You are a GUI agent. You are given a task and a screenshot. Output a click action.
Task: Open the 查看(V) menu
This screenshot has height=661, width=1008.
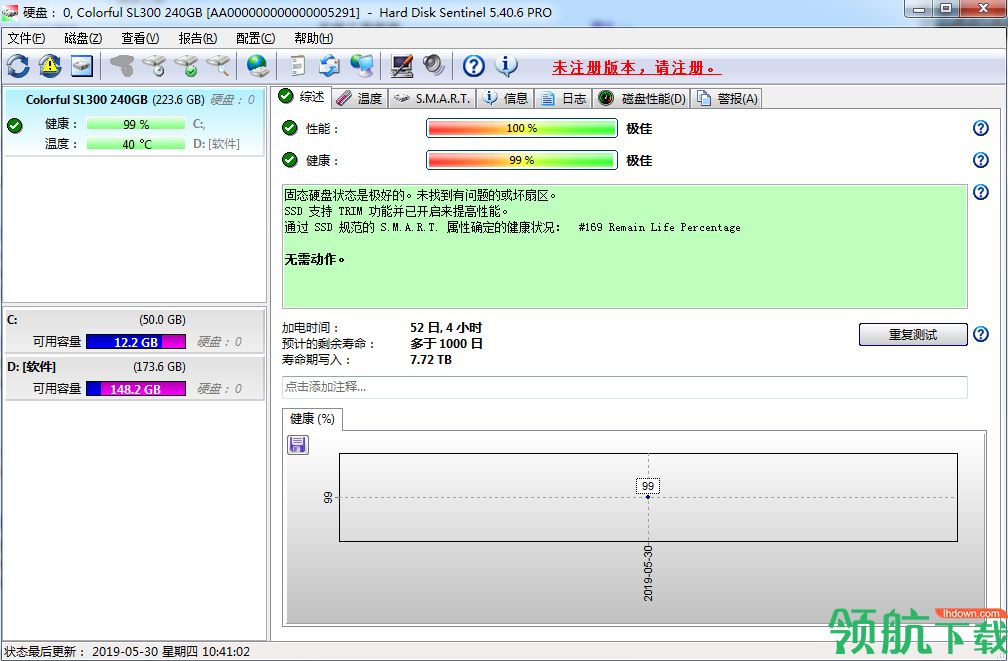(140, 38)
